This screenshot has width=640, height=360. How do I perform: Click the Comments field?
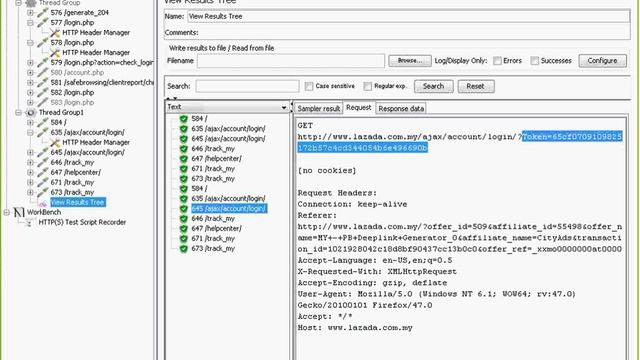click(414, 33)
